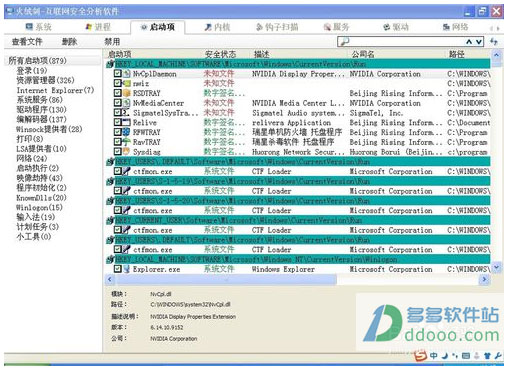510x368 pixels.
Task: Click the Explorer.exe entry icon
Action: pos(126,269)
